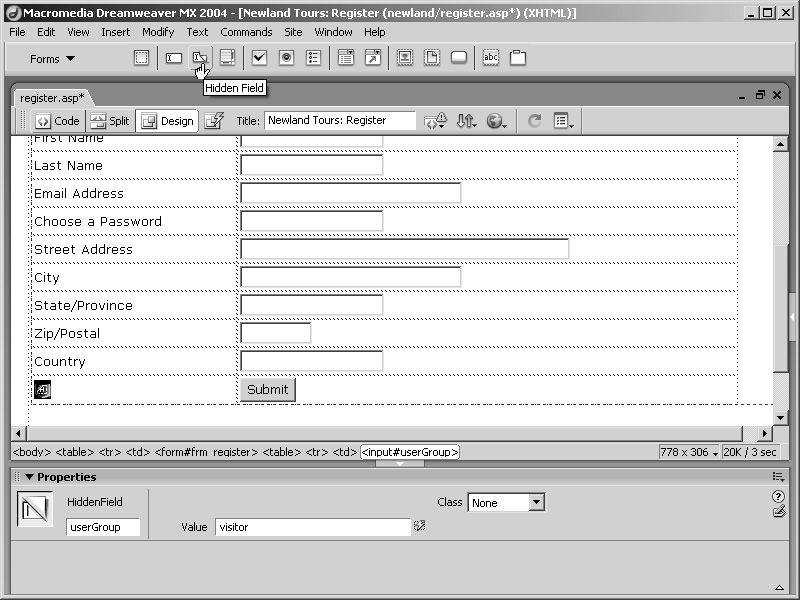Image resolution: width=800 pixels, height=600 pixels.
Task: Click the Hidden Field insert icon
Action: (200, 58)
